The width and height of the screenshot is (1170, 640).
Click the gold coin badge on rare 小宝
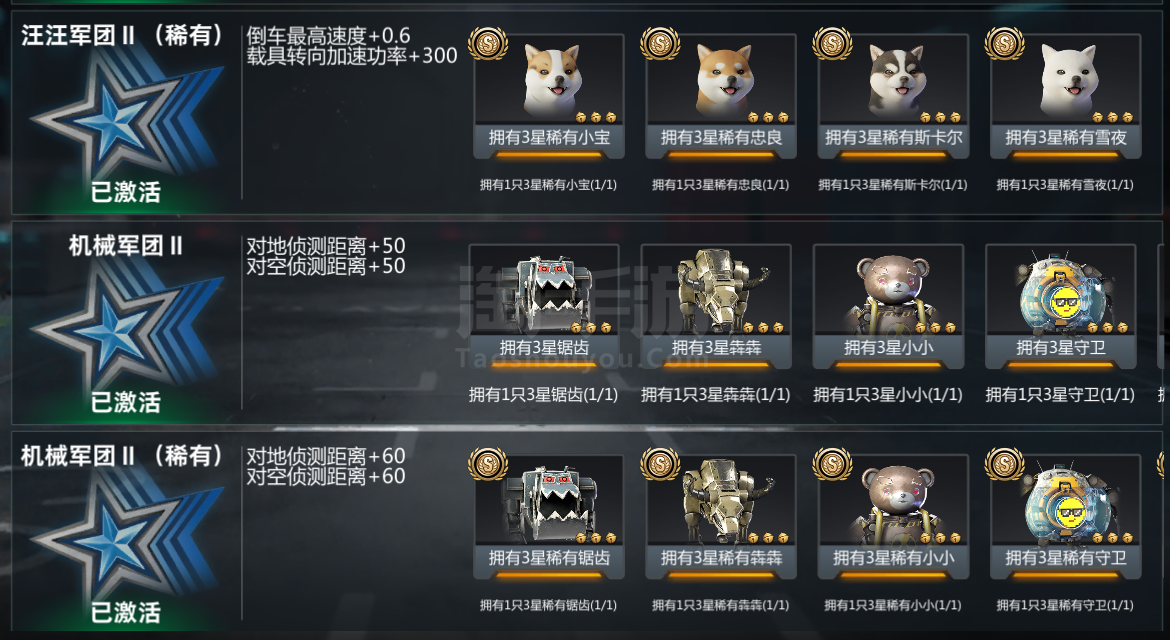[x=487, y=43]
